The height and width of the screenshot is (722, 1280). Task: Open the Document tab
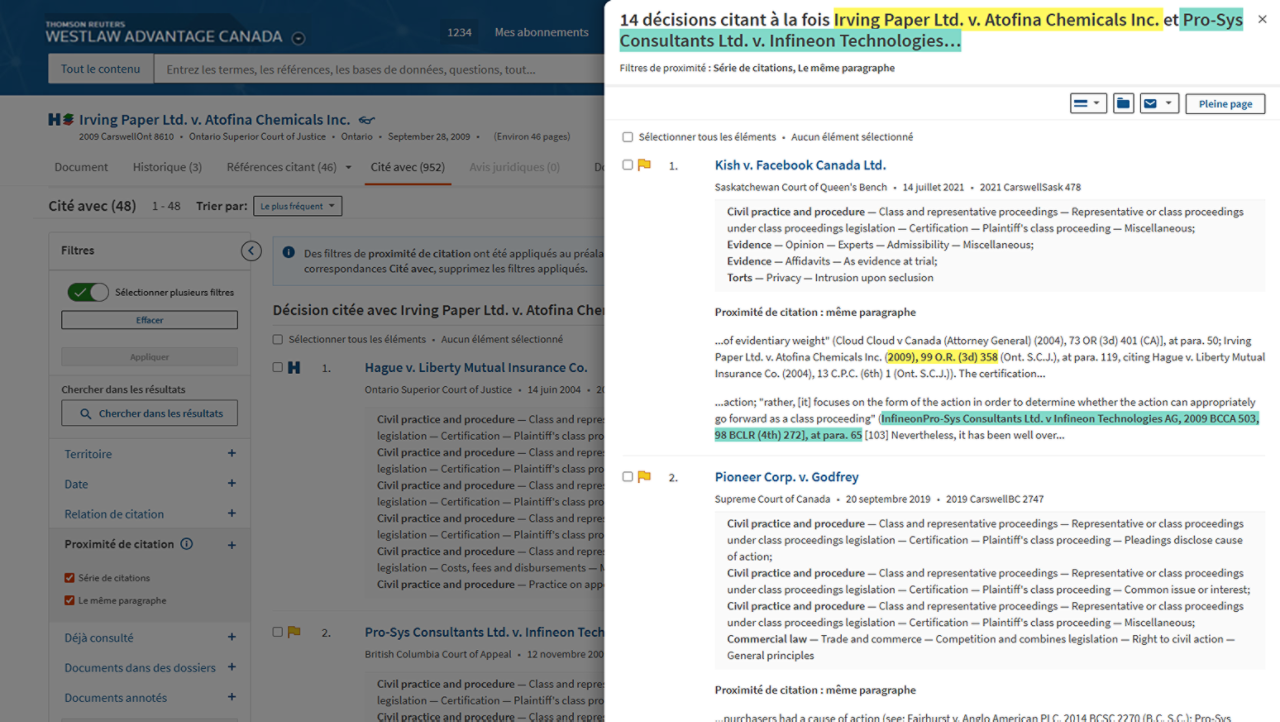tap(81, 168)
